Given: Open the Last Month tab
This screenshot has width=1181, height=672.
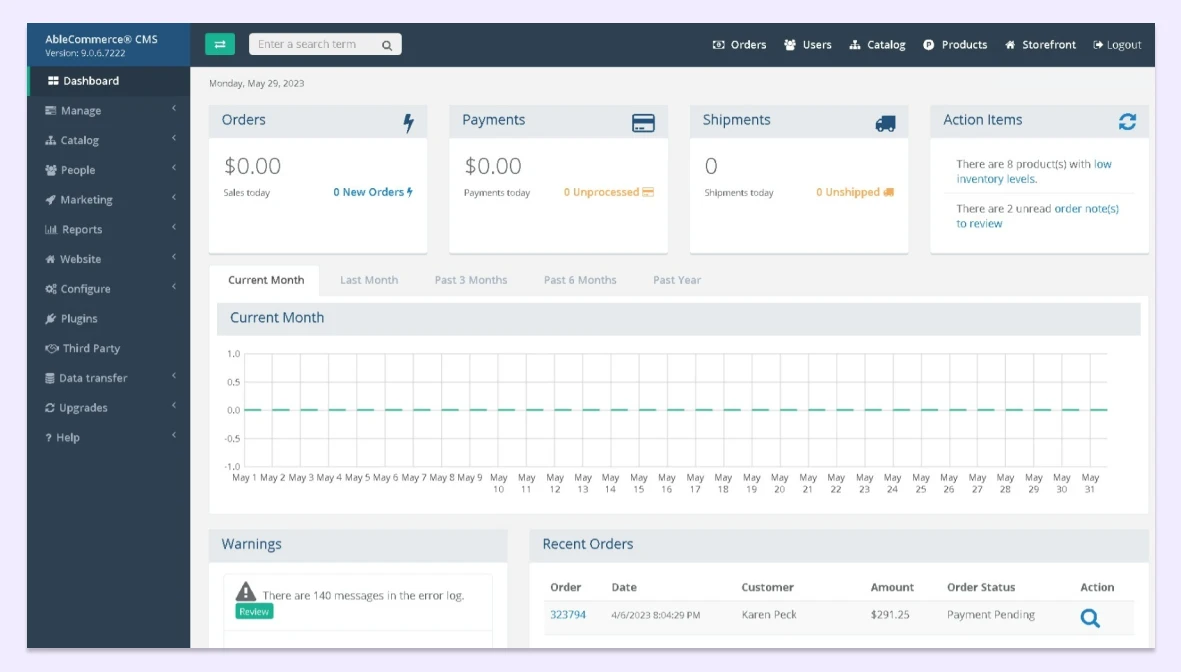Looking at the screenshot, I should (x=369, y=280).
